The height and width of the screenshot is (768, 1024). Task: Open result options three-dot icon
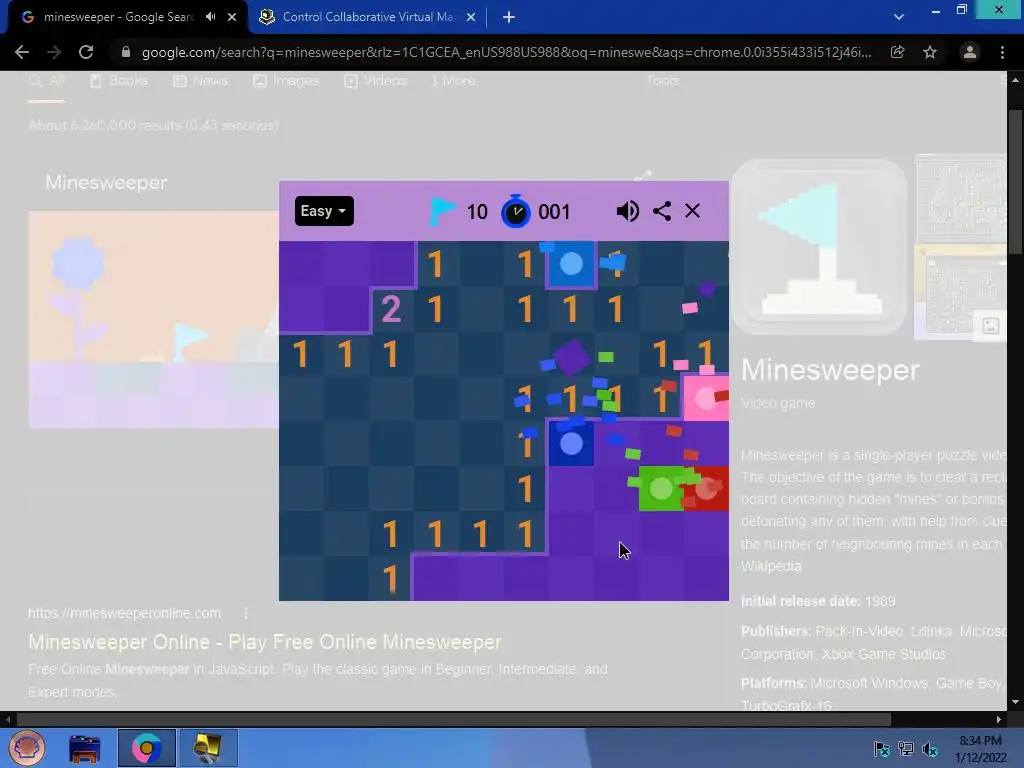[246, 613]
